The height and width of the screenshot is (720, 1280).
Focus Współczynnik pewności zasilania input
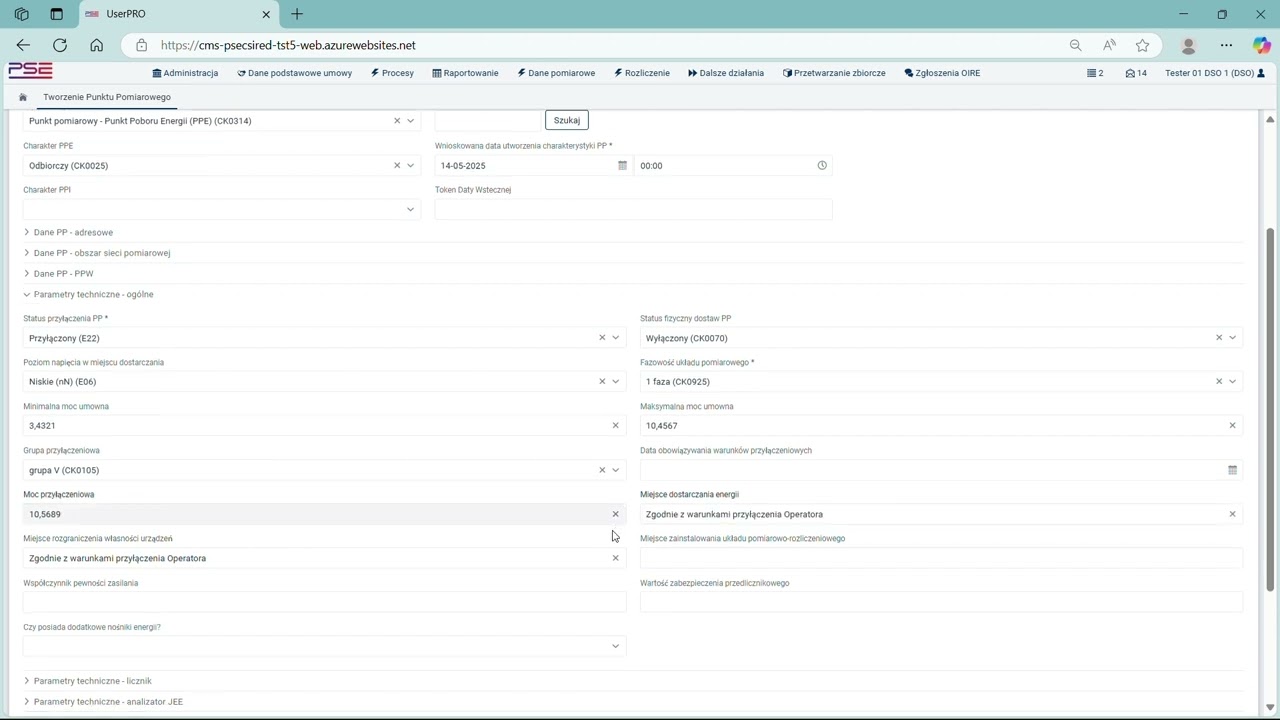click(x=325, y=602)
